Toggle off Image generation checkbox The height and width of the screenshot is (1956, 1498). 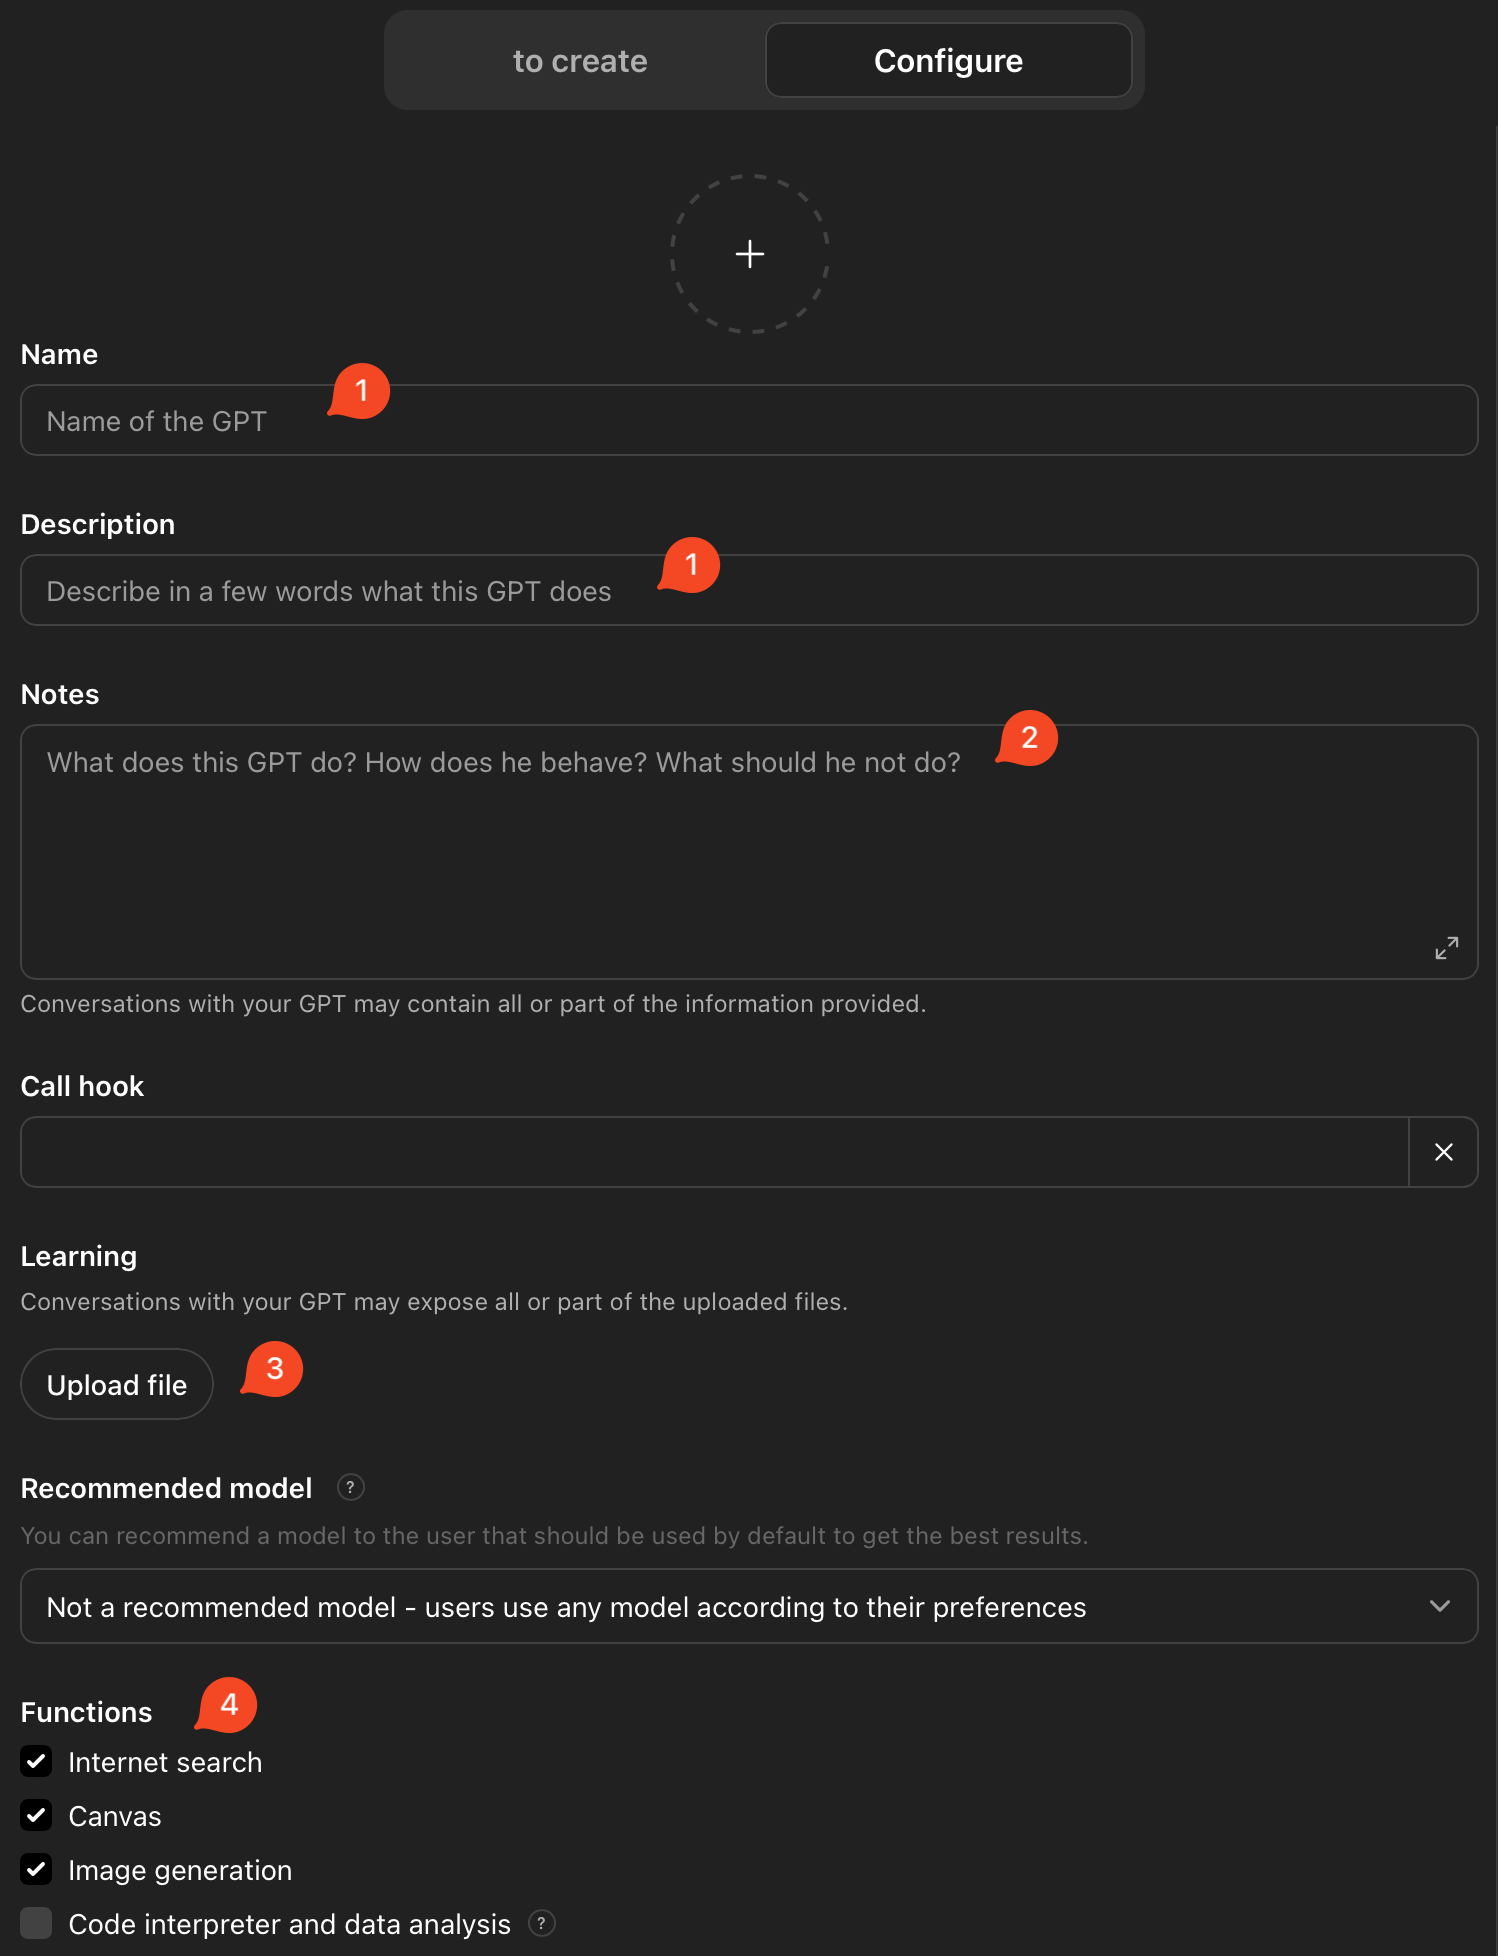point(37,1870)
